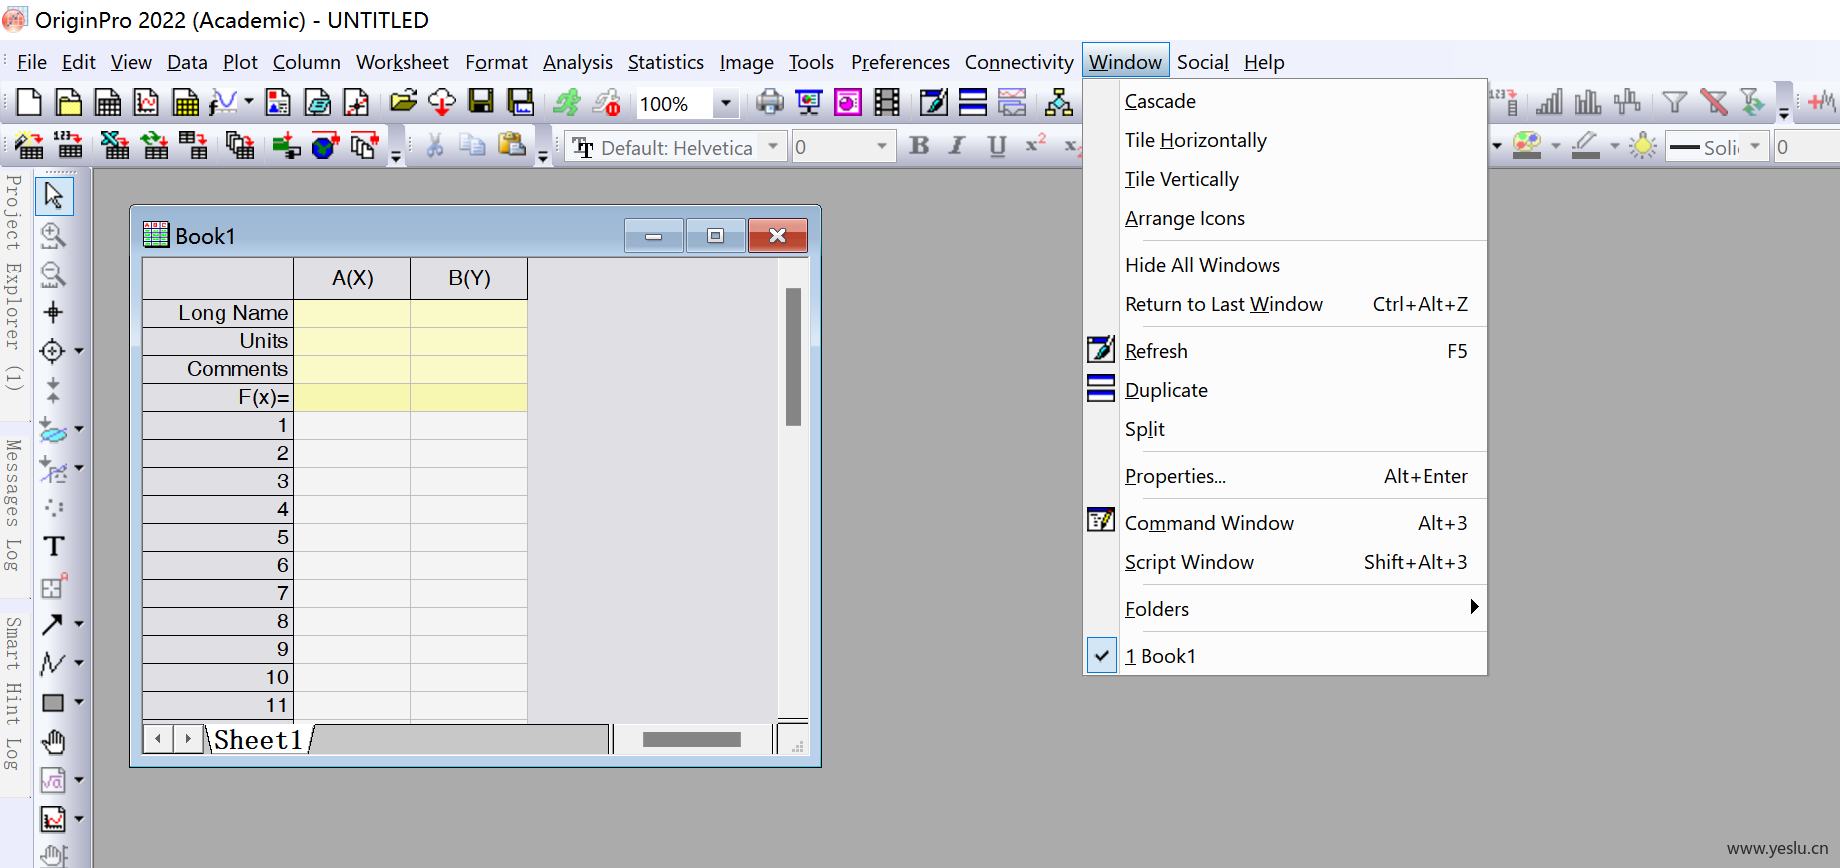This screenshot has width=1840, height=868.
Task: Select the B(Y) column header
Action: pyautogui.click(x=469, y=278)
